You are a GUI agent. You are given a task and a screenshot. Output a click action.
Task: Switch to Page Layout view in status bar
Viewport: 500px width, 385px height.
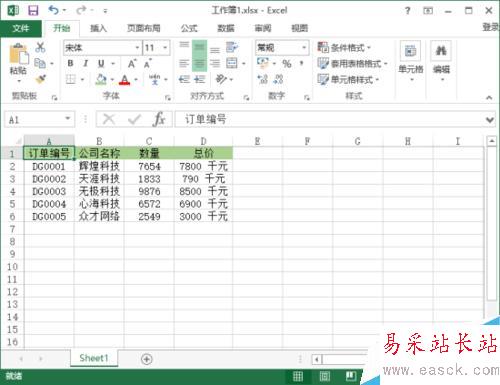tap(324, 377)
